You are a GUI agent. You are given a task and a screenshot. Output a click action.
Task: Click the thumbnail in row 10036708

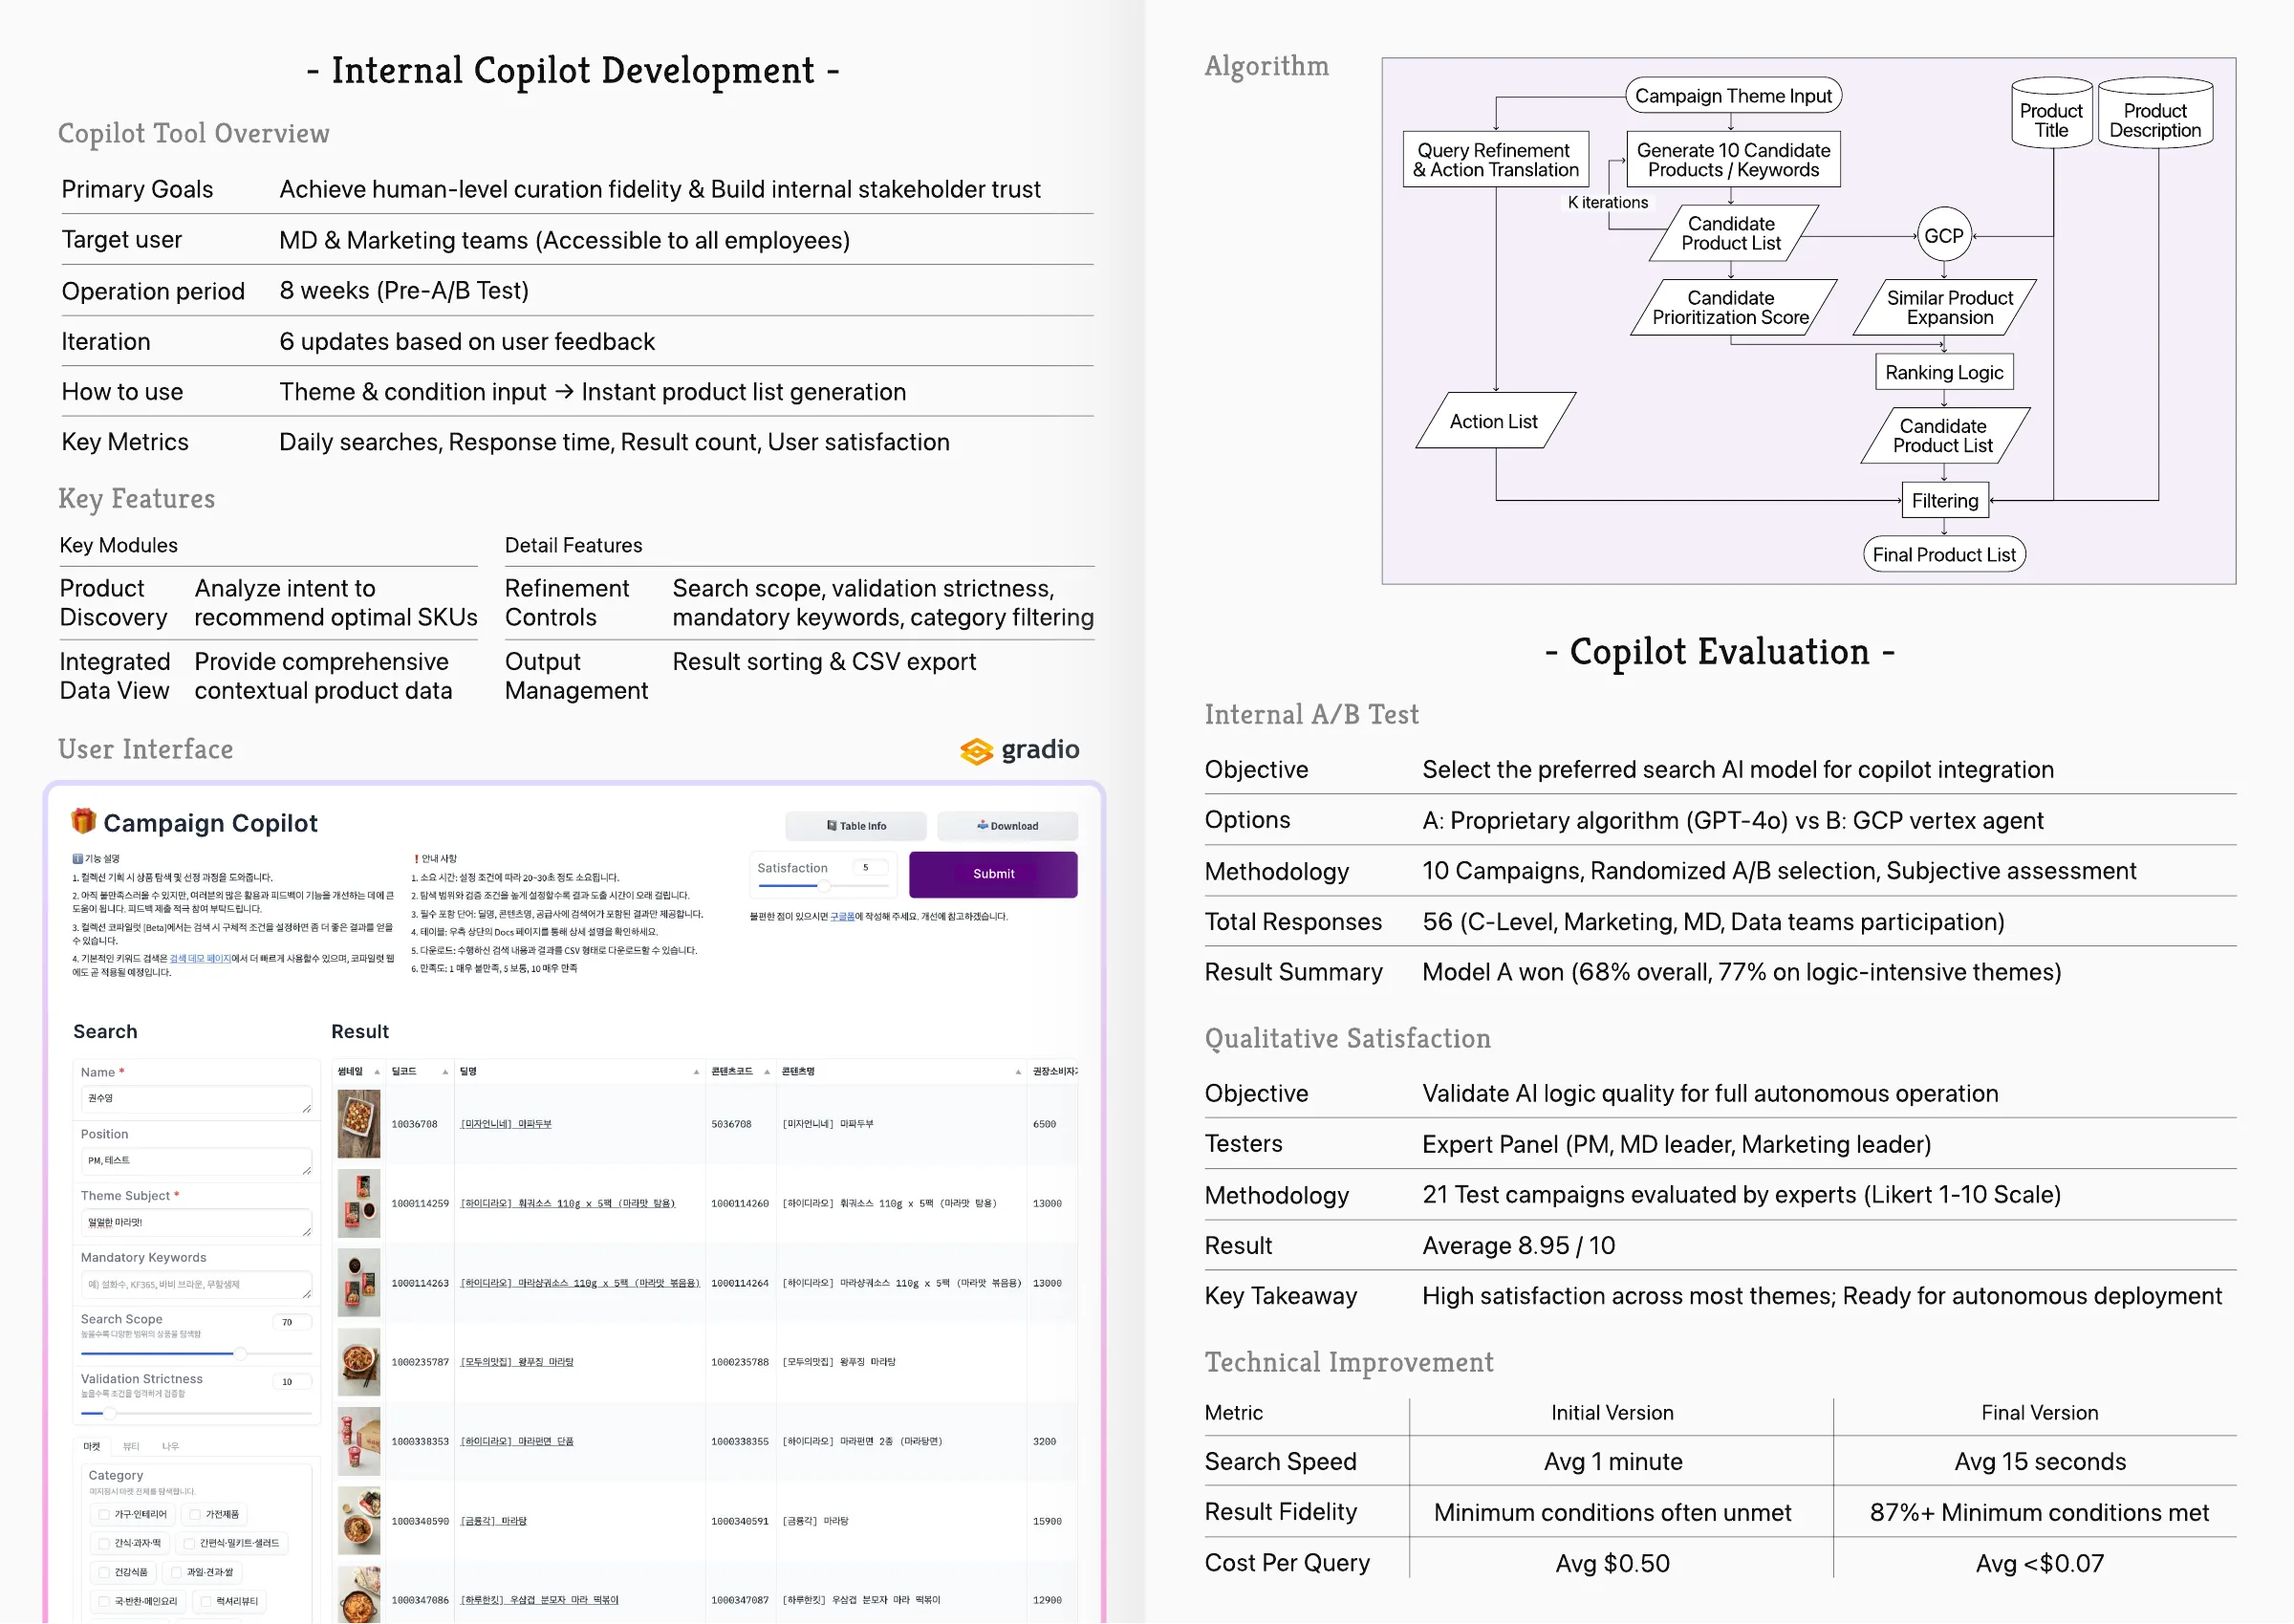pyautogui.click(x=359, y=1124)
